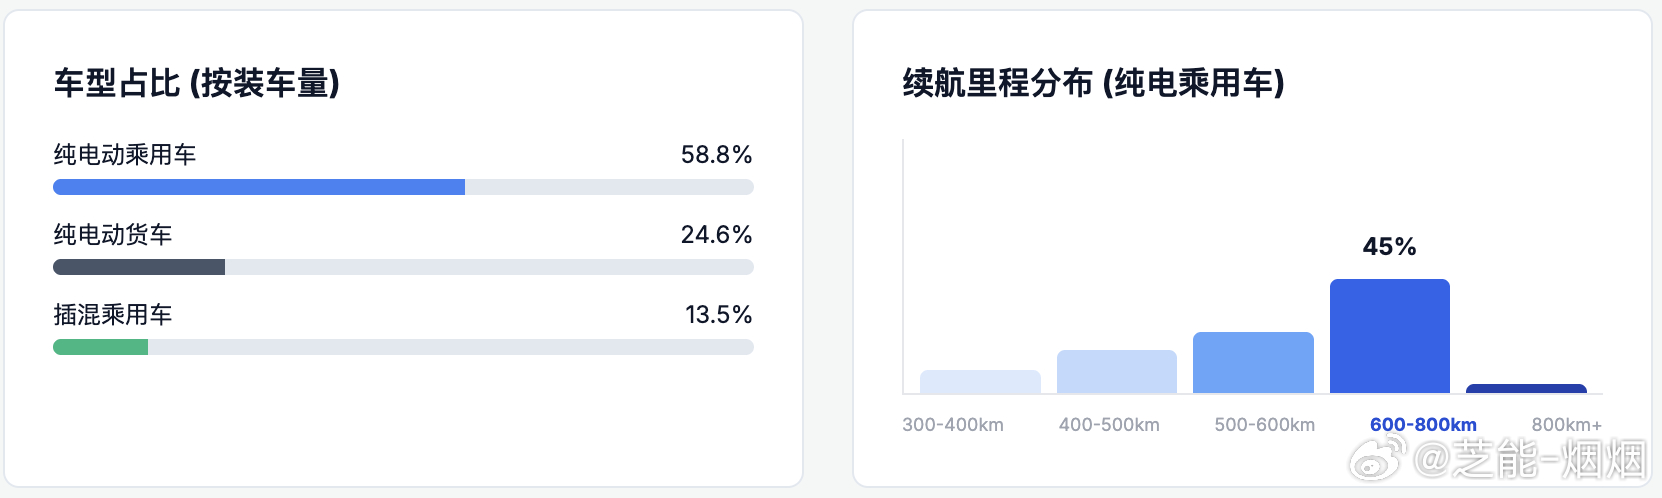The width and height of the screenshot is (1662, 498).
Task: Click the dark 纯电动货车 progress bar fill
Action: point(139,267)
